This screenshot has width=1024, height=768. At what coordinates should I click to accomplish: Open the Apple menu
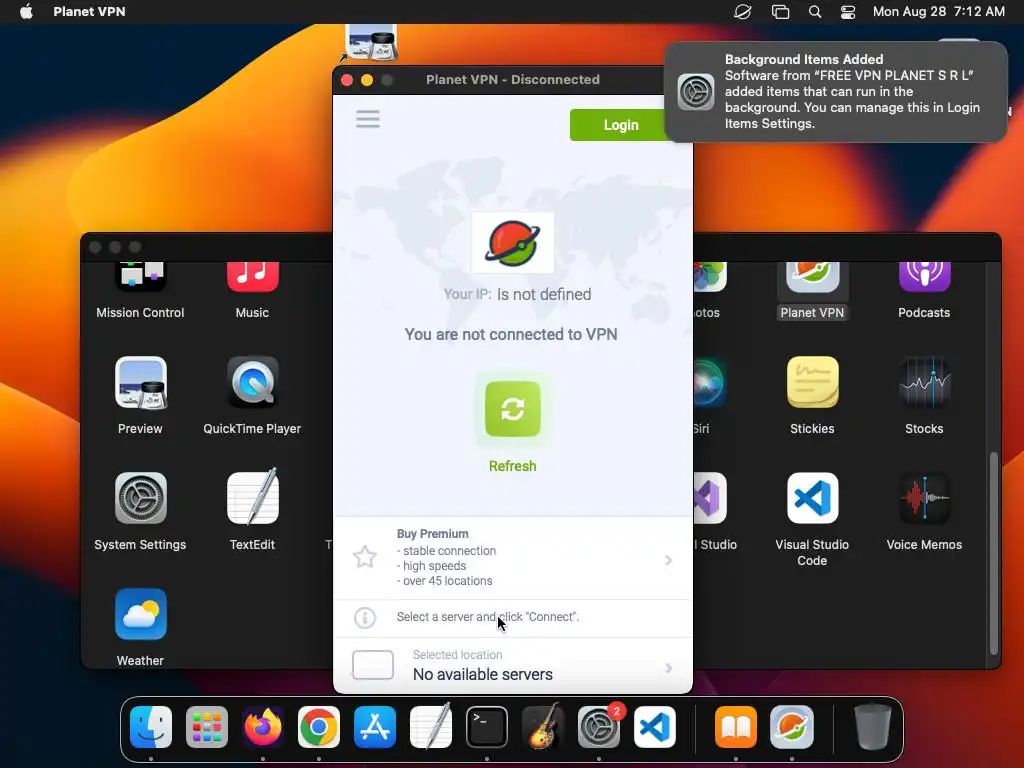[x=26, y=12]
